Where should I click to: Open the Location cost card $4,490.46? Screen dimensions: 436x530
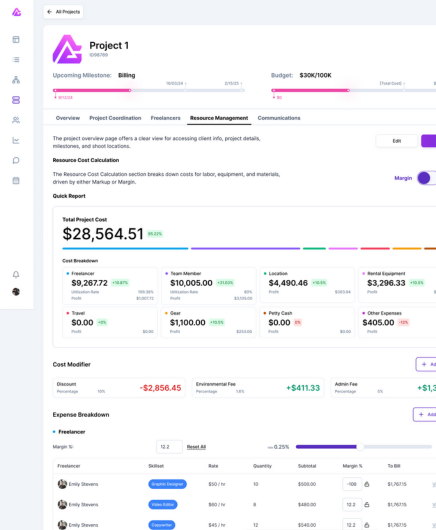coord(307,285)
